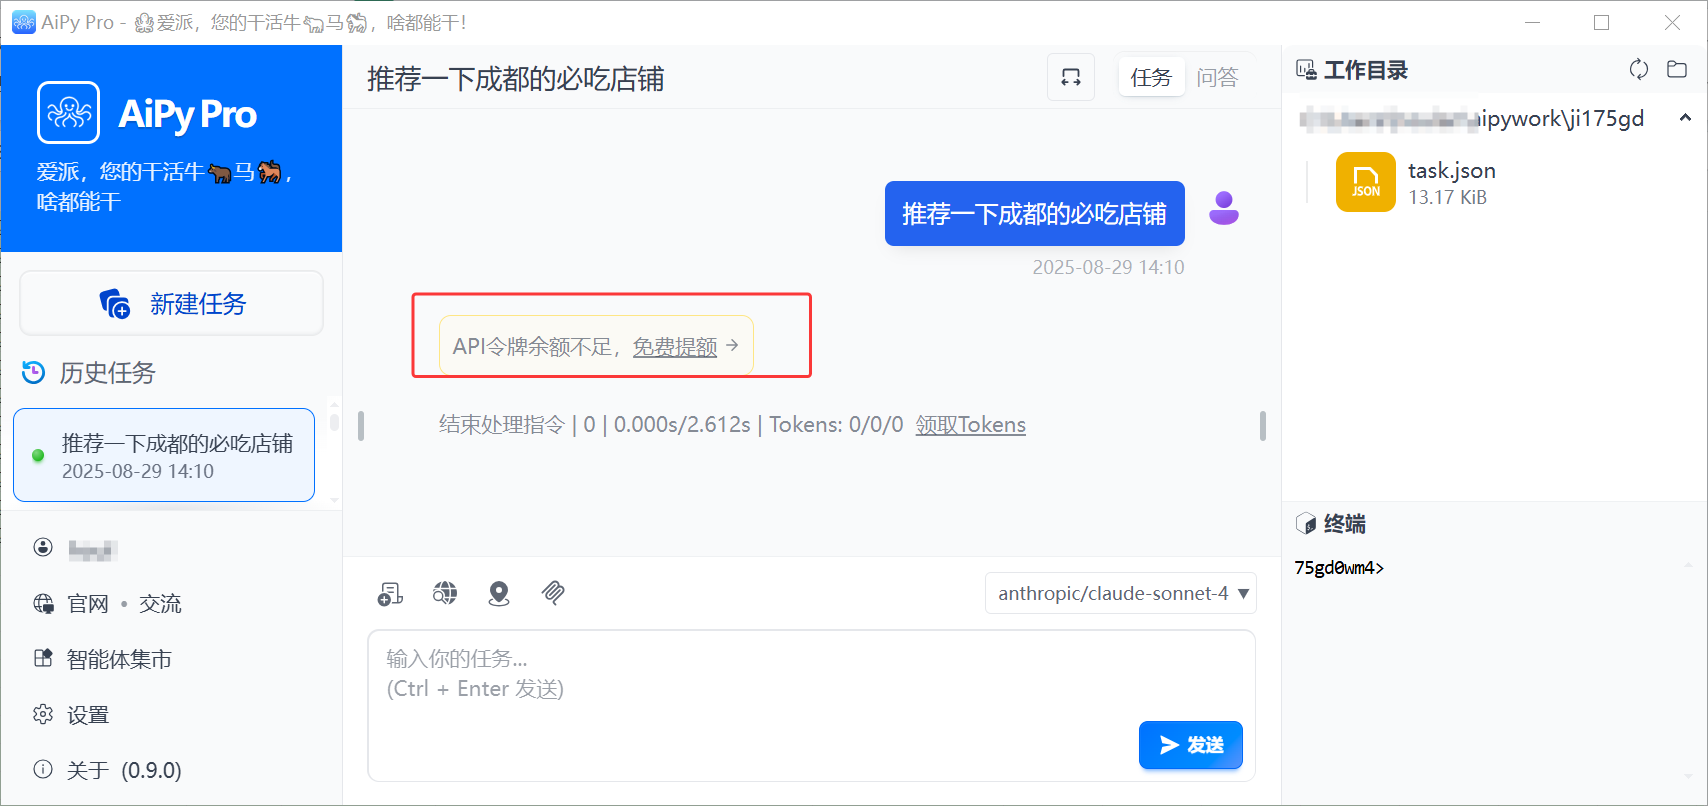Click the location pin icon
The image size is (1708, 806).
coord(499,594)
